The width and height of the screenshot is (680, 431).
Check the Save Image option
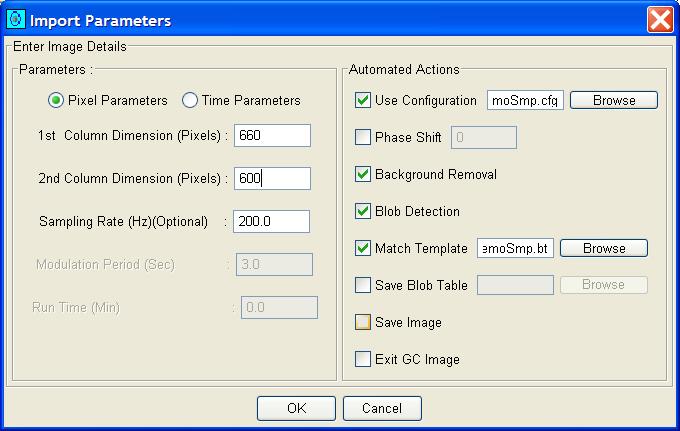pos(363,322)
